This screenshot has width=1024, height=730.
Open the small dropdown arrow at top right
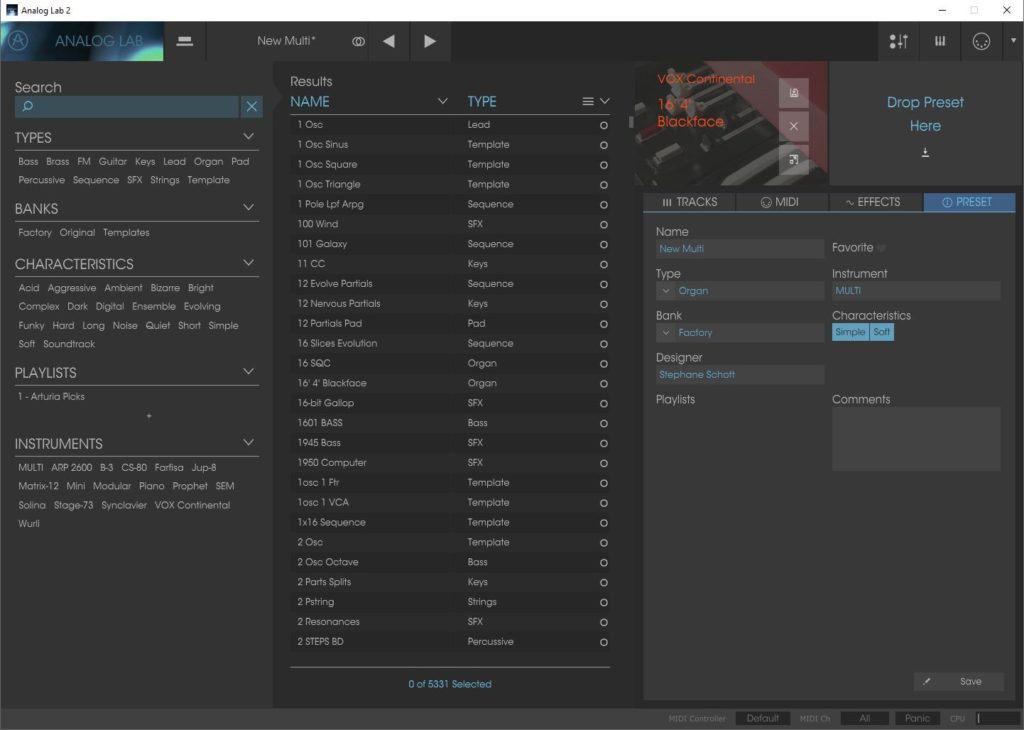tap(1014, 40)
